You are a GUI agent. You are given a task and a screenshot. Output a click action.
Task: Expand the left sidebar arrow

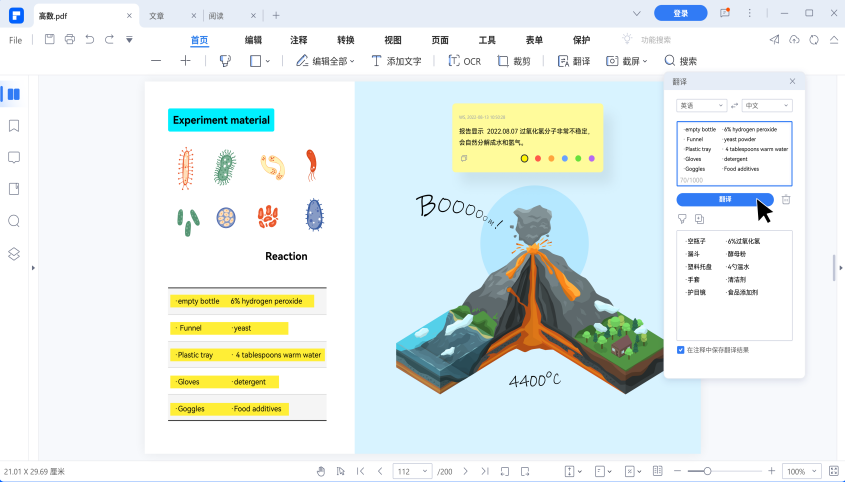[33, 267]
